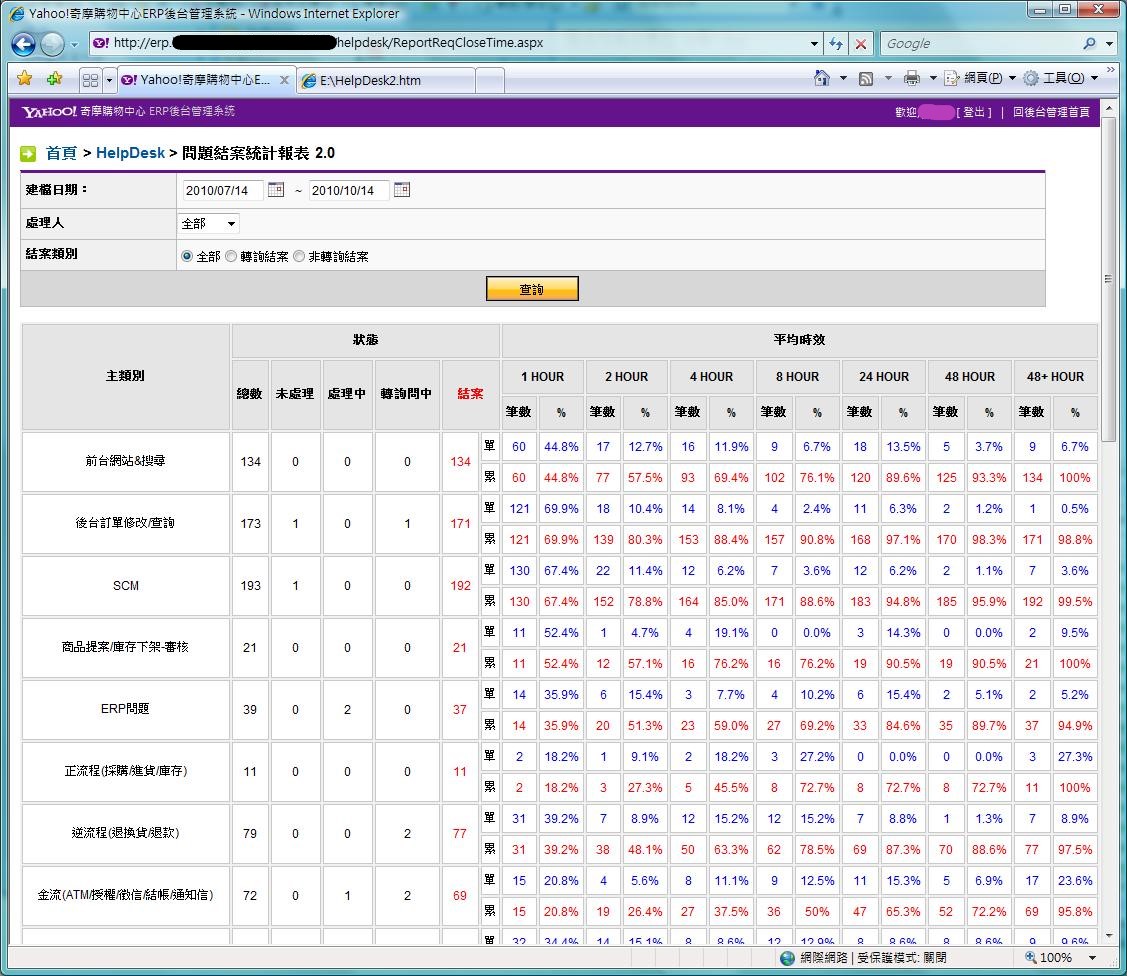Open the 工具(O) dropdown menu
Viewport: 1127px width, 976px height.
click(x=1061, y=78)
